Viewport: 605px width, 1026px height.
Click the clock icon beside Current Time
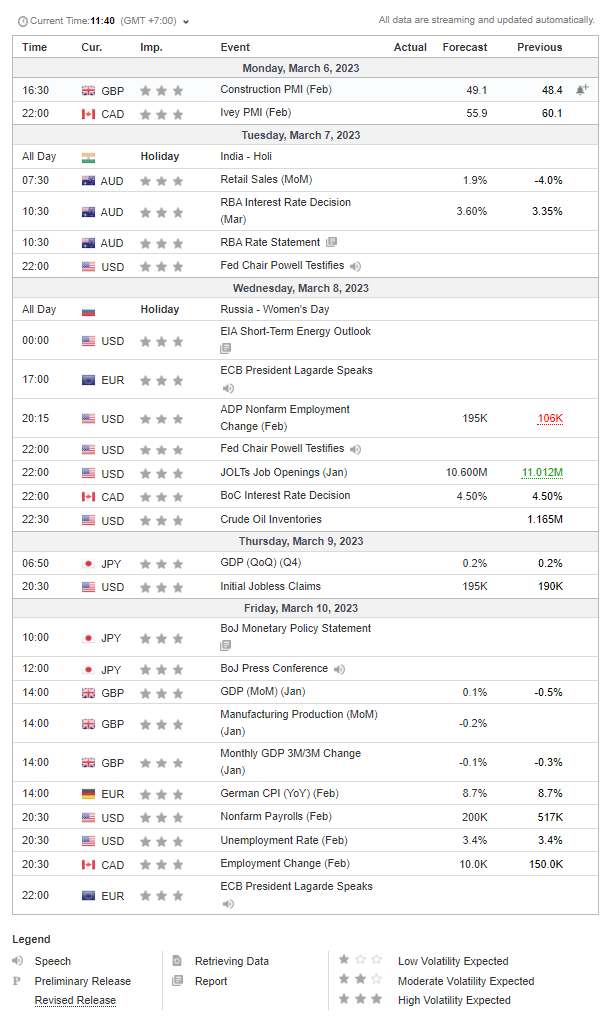23,22
